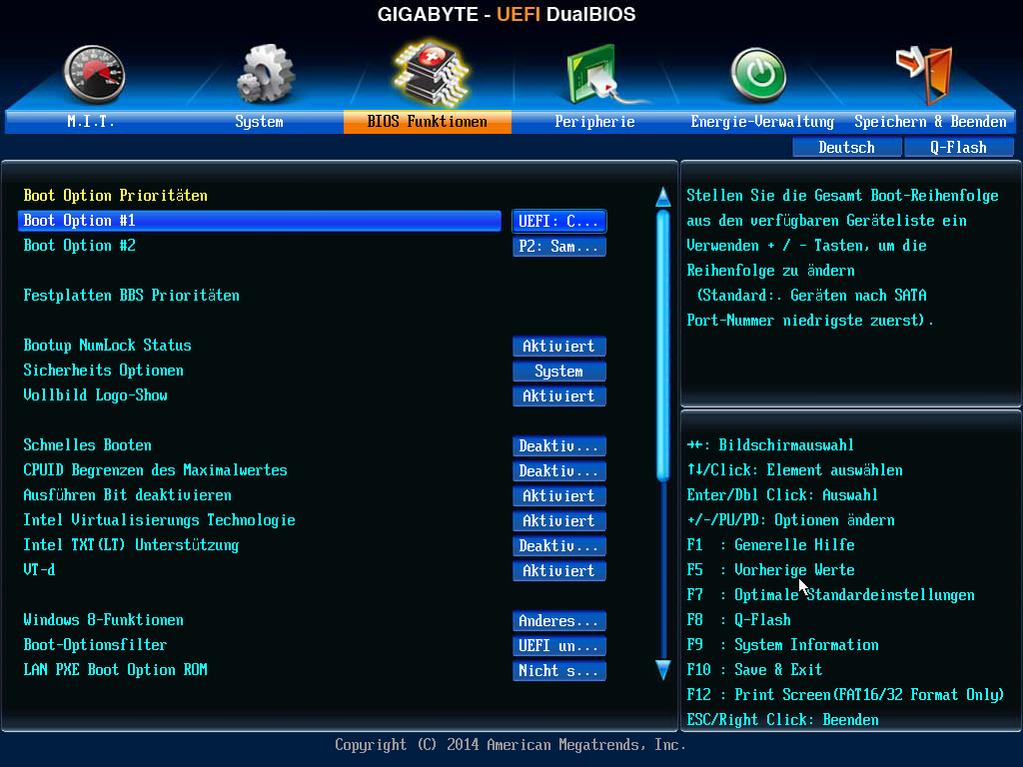Select Ausführen Bit deaktivieren label
Viewport: 1023px width, 767px height.
pyautogui.click(x=127, y=495)
